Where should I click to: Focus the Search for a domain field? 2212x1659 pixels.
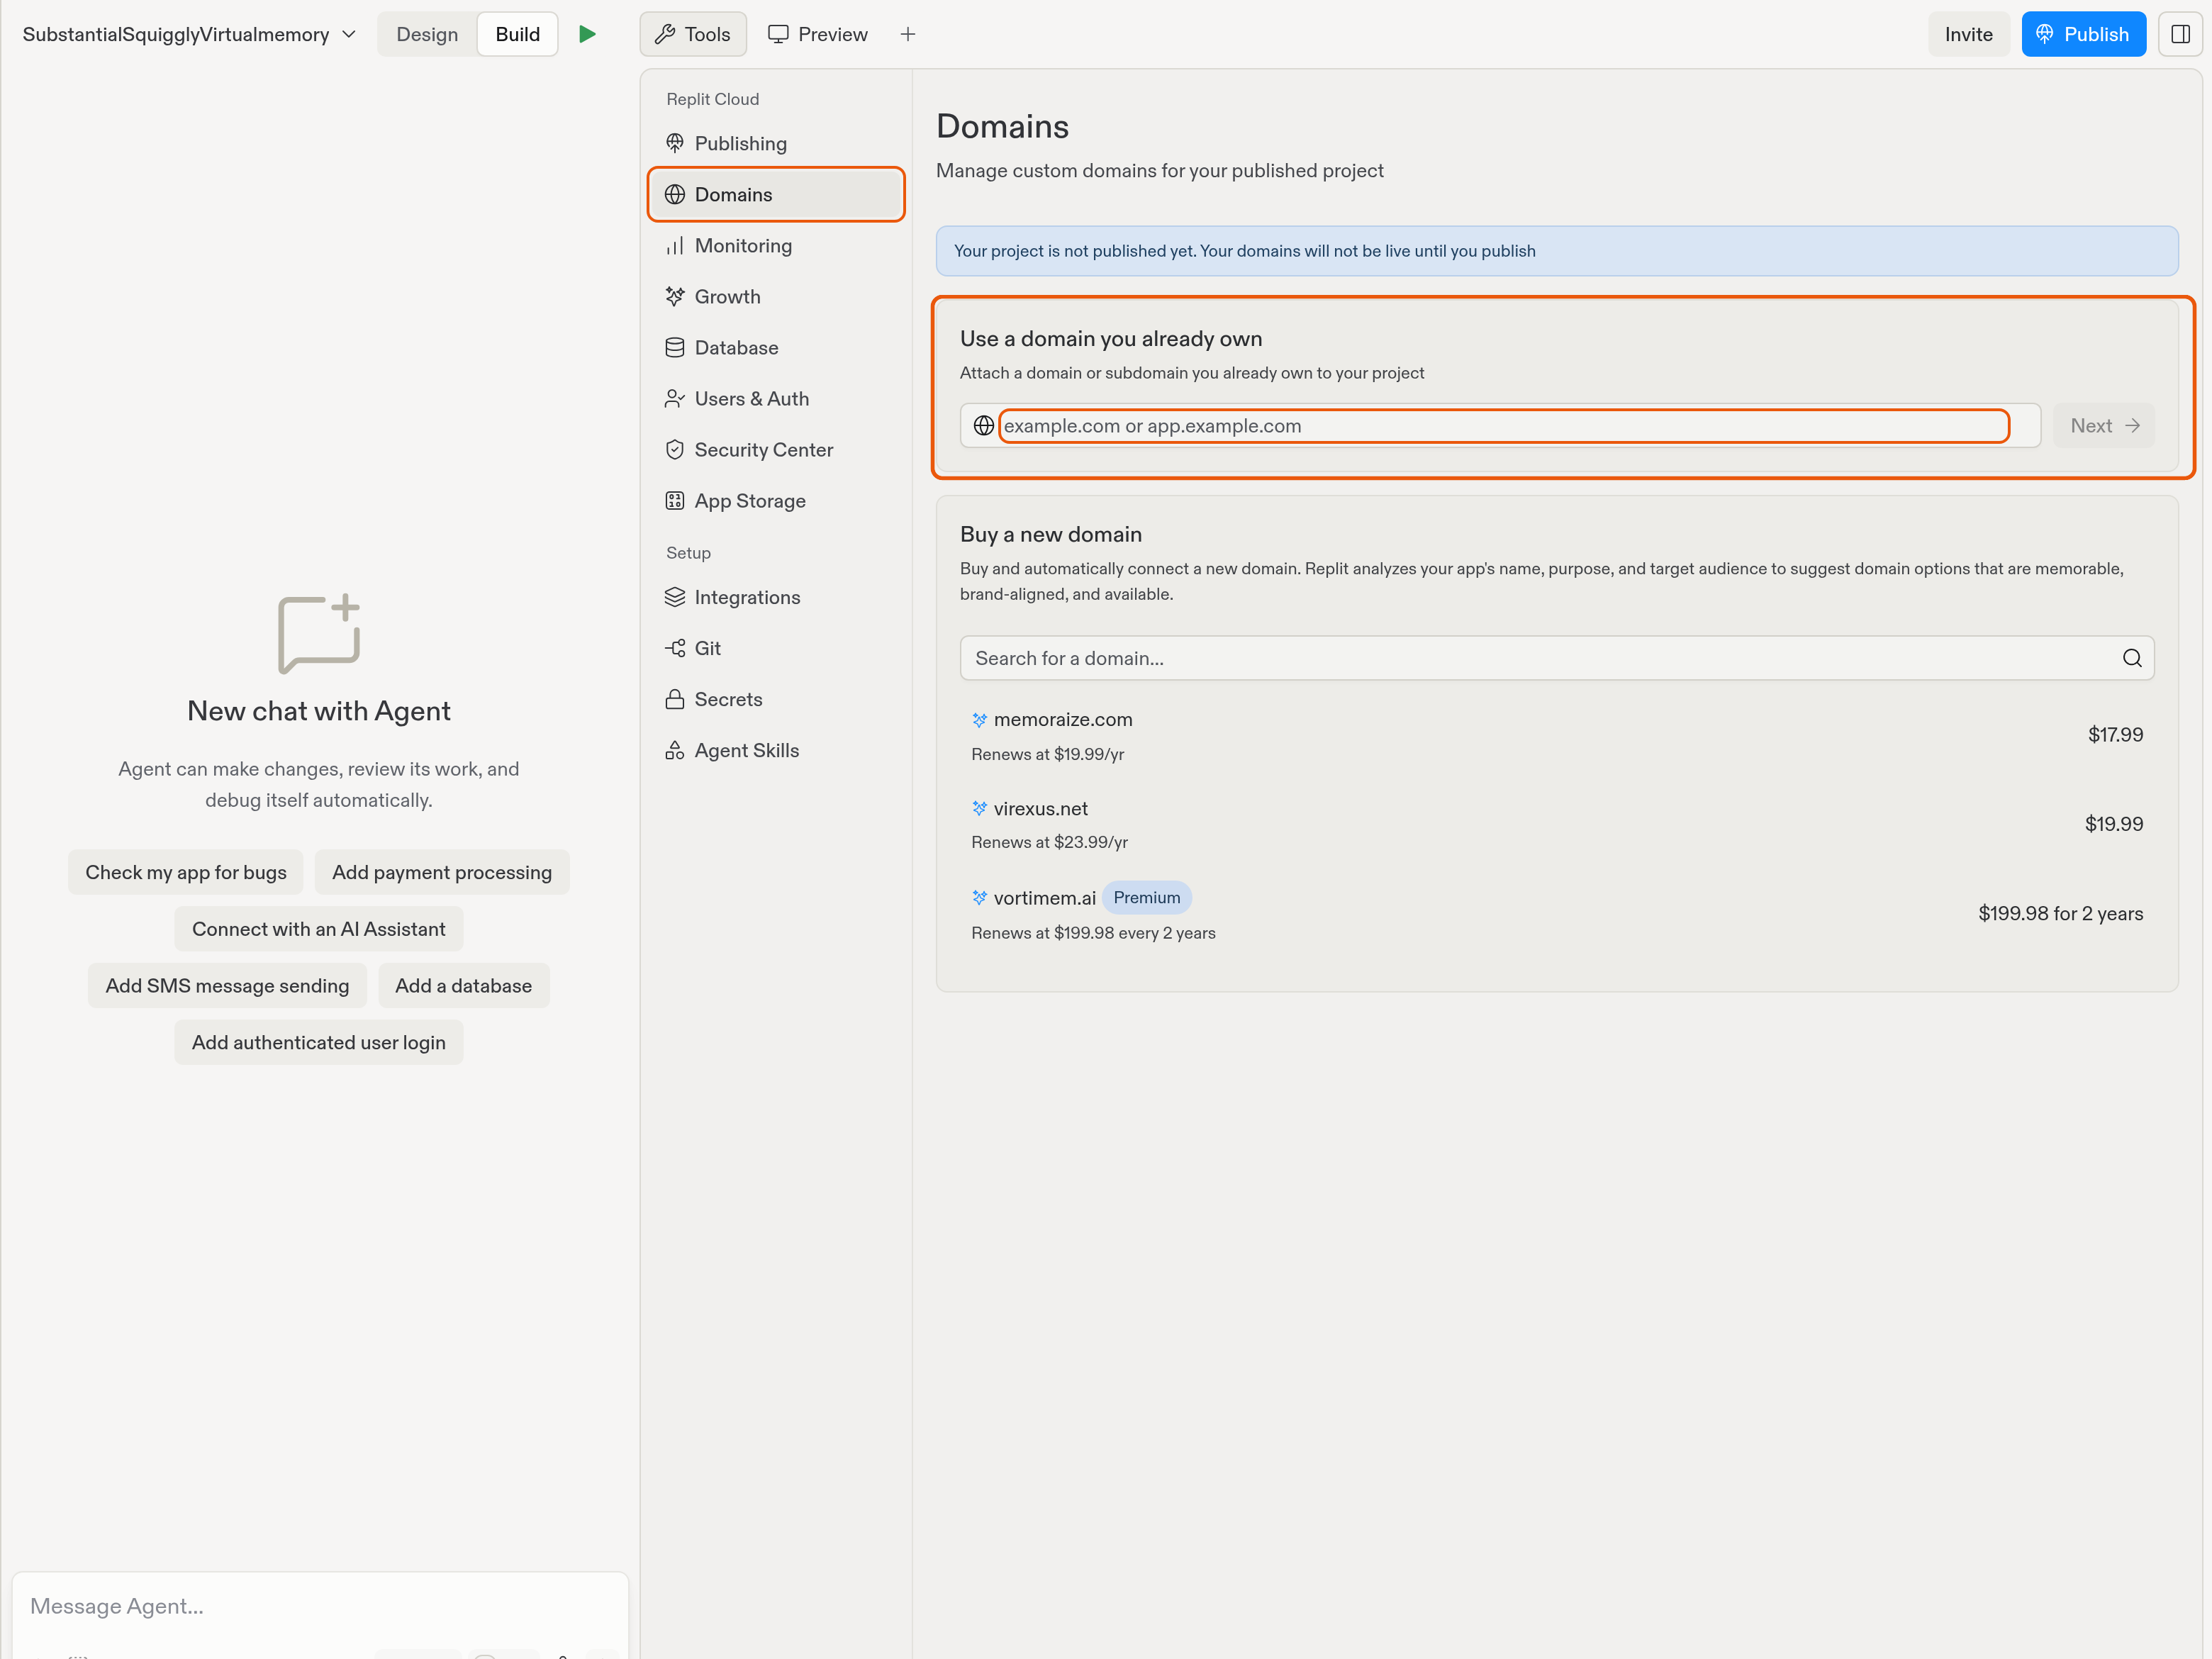coord(1556,658)
